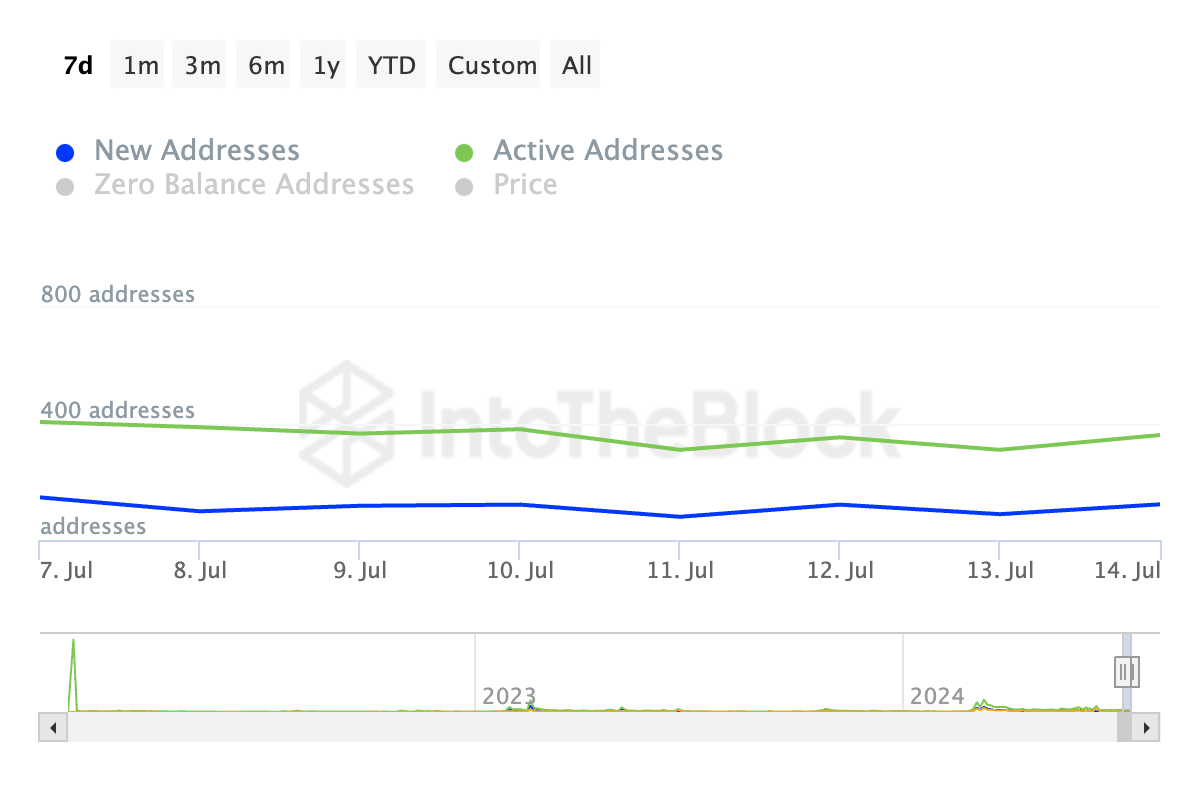The height and width of the screenshot is (800, 1200).
Task: Click the scrollbar right arrow
Action: tap(1147, 727)
